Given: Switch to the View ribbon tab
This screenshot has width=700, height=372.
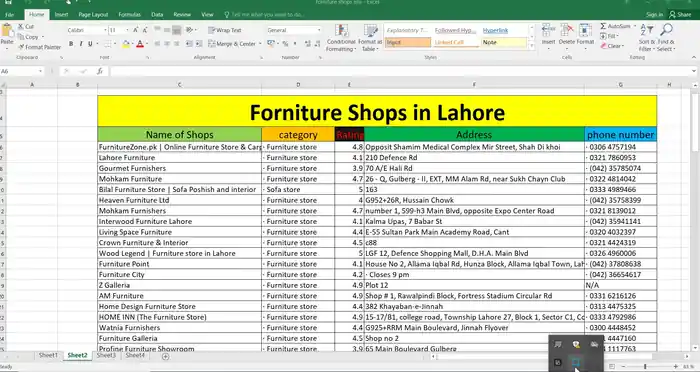Looking at the screenshot, I should 208,15.
